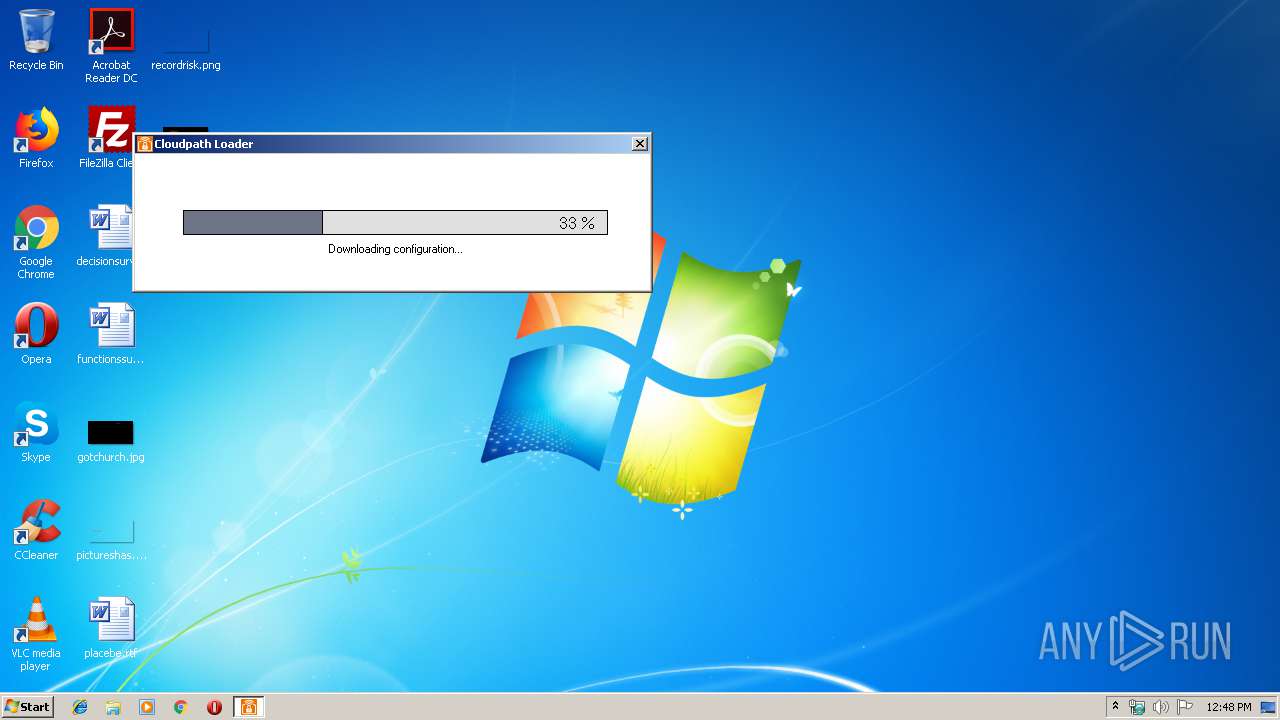
Task: Open the Start menu
Action: point(28,707)
